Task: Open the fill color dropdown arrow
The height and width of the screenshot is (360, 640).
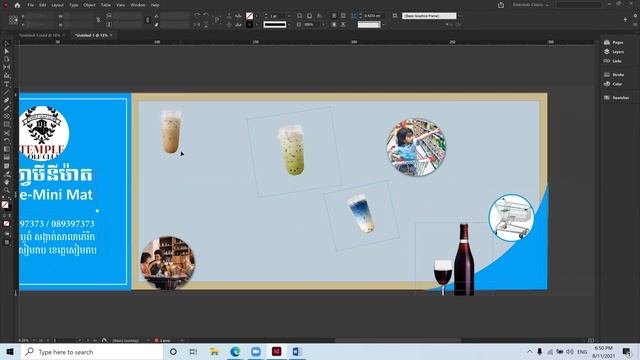Action: [256, 16]
